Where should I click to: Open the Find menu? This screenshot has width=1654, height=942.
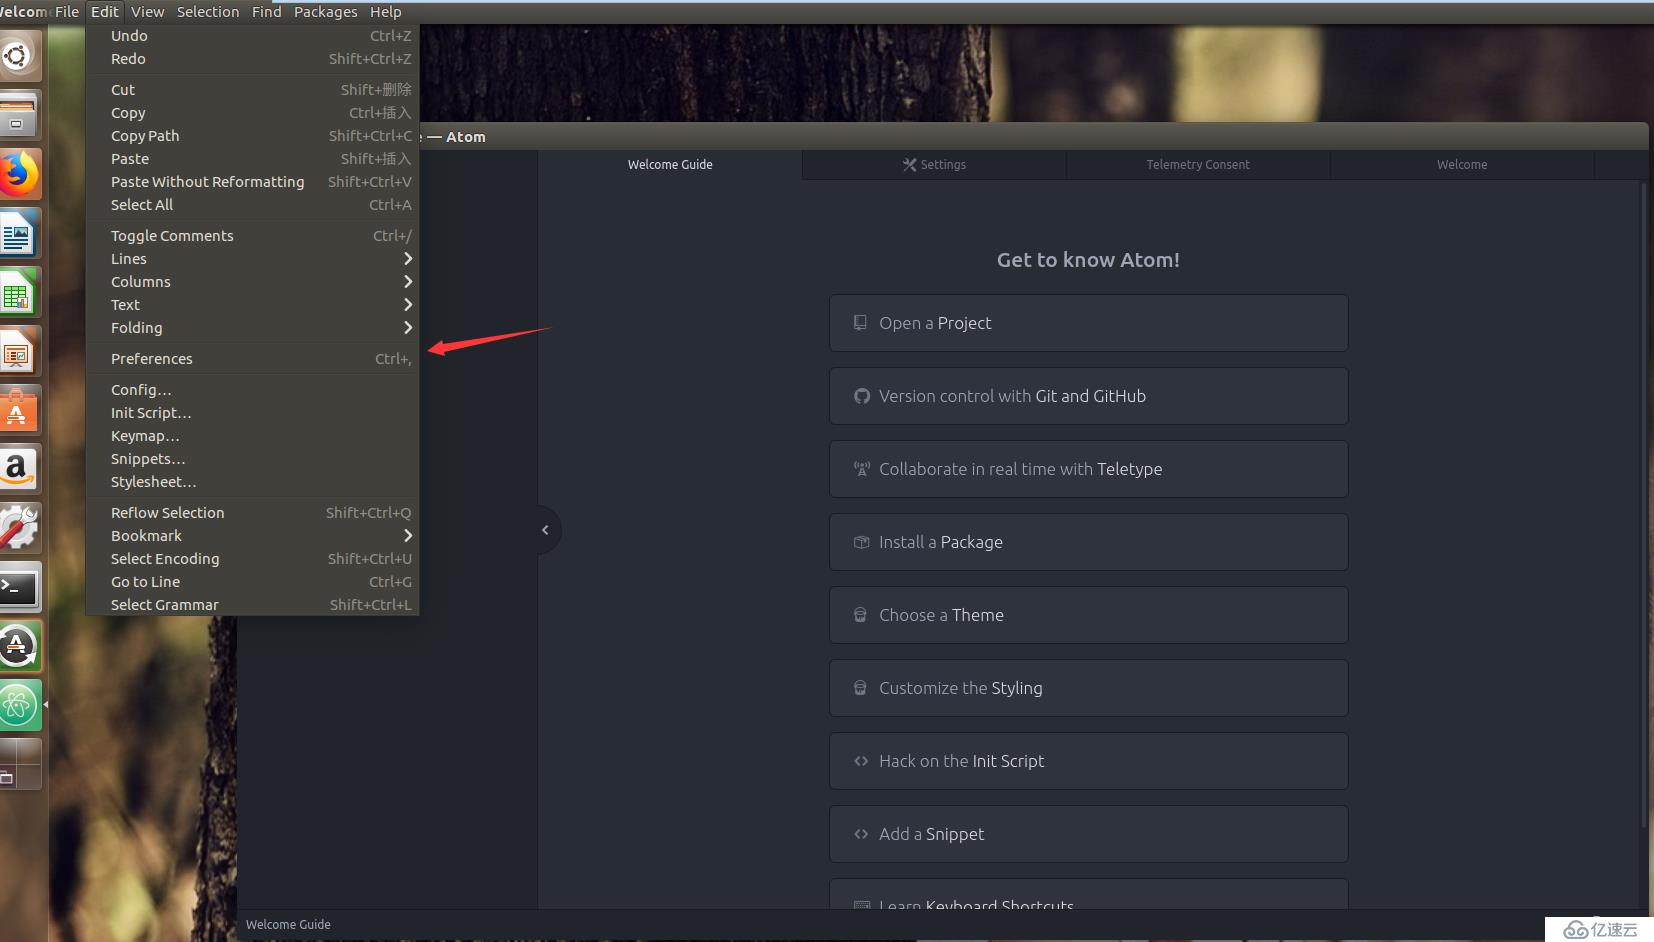(267, 12)
